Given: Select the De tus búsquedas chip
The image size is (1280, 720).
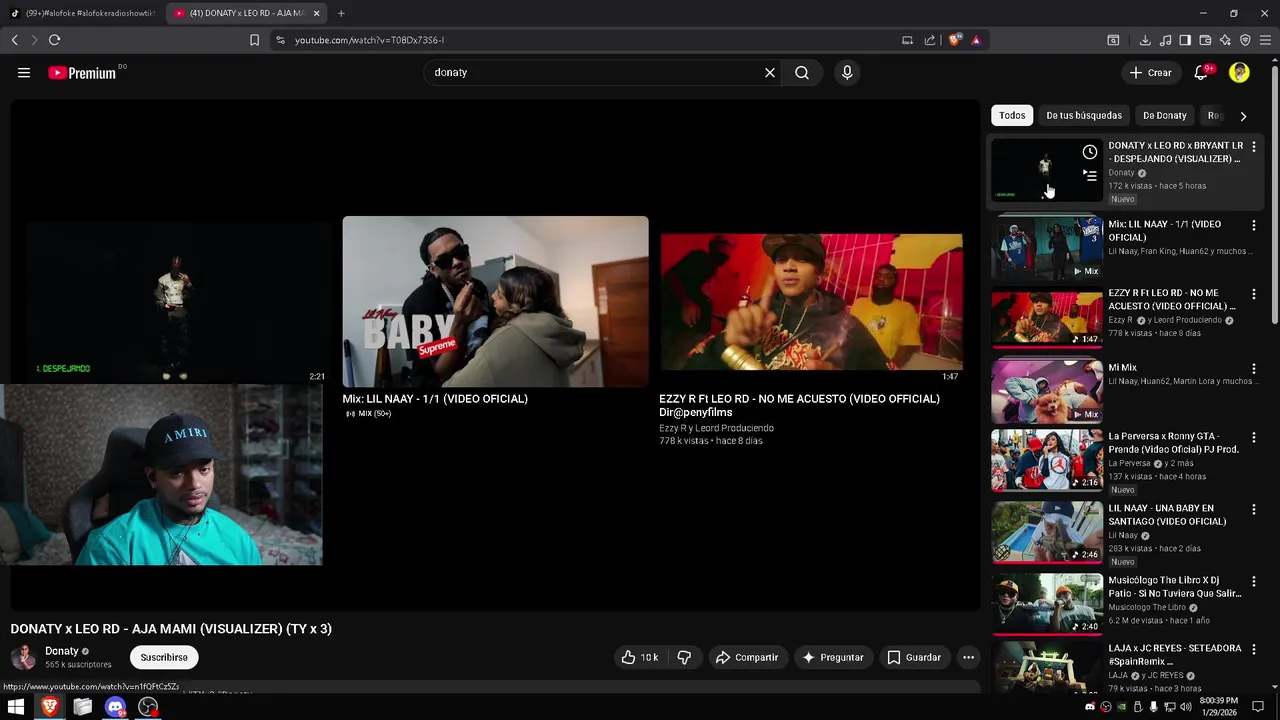Looking at the screenshot, I should (1084, 115).
